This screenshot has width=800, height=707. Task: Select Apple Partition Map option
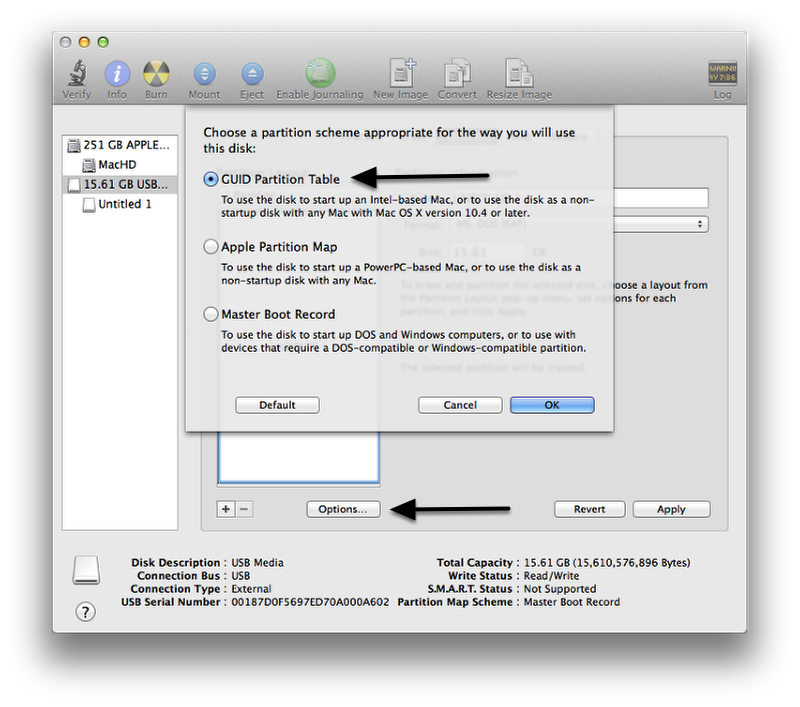pyautogui.click(x=211, y=246)
